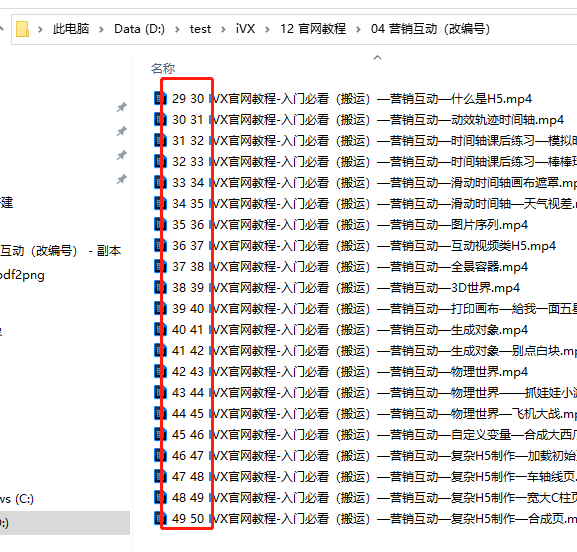The width and height of the screenshot is (577, 552).
Task: Click the yellow folder icon in address bar
Action: [22, 29]
